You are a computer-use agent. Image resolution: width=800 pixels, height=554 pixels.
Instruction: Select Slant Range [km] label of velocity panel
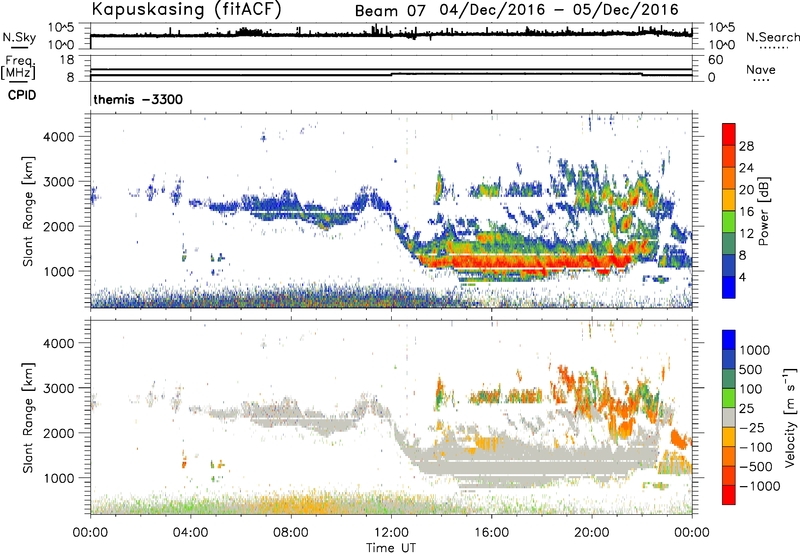(28, 417)
